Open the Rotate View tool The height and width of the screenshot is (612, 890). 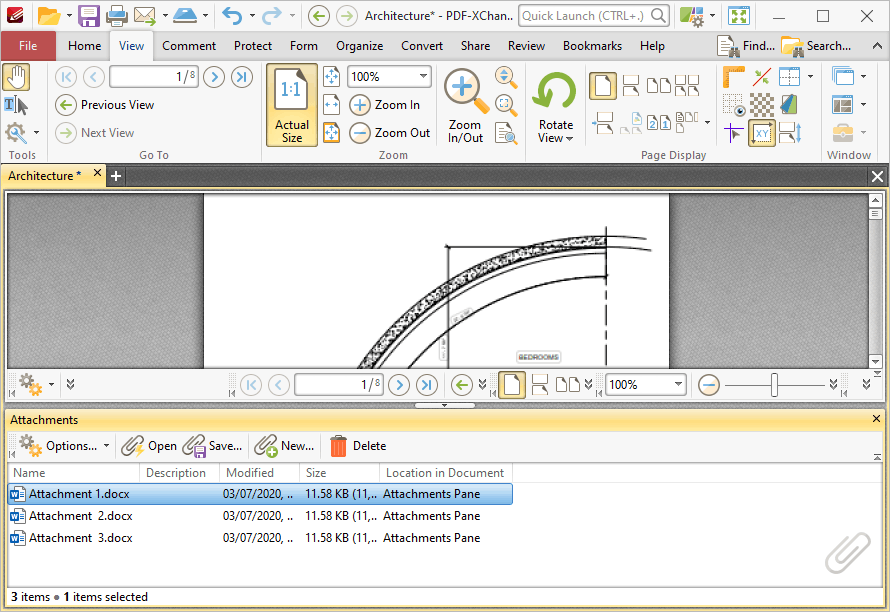[555, 107]
